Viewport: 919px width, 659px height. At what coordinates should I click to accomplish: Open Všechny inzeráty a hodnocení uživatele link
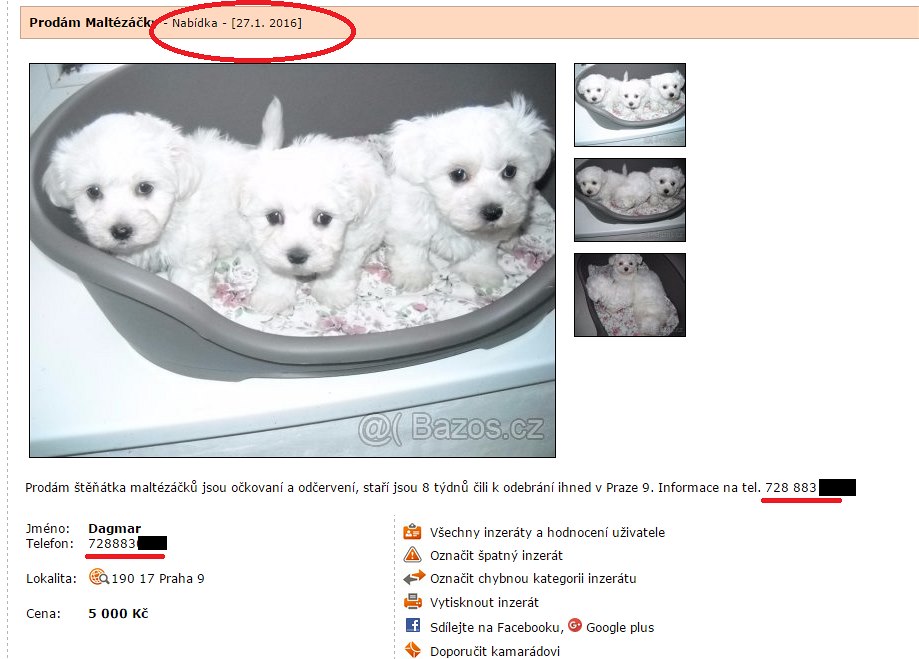tap(547, 532)
